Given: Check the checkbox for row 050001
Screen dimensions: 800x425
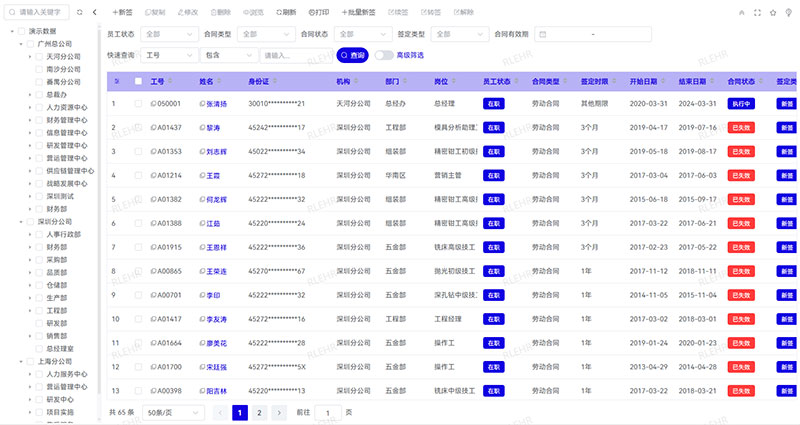Looking at the screenshot, I should [138, 104].
